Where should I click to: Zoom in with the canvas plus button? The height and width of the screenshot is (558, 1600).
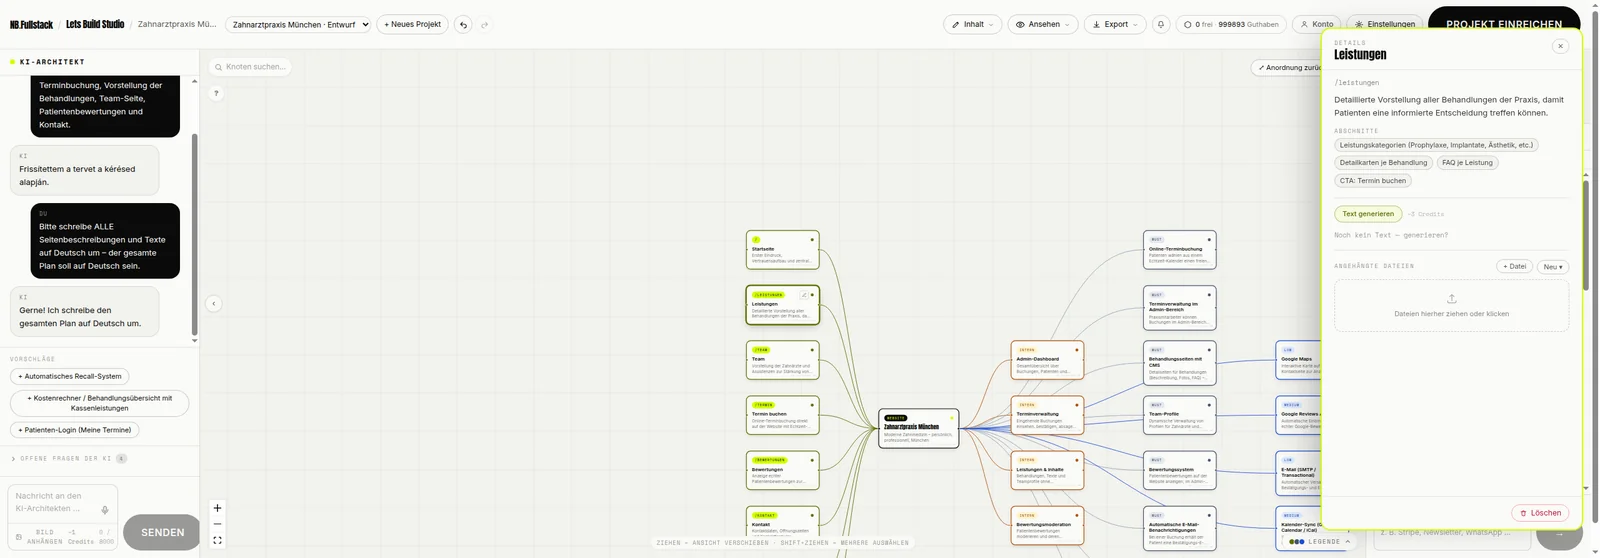pos(217,508)
